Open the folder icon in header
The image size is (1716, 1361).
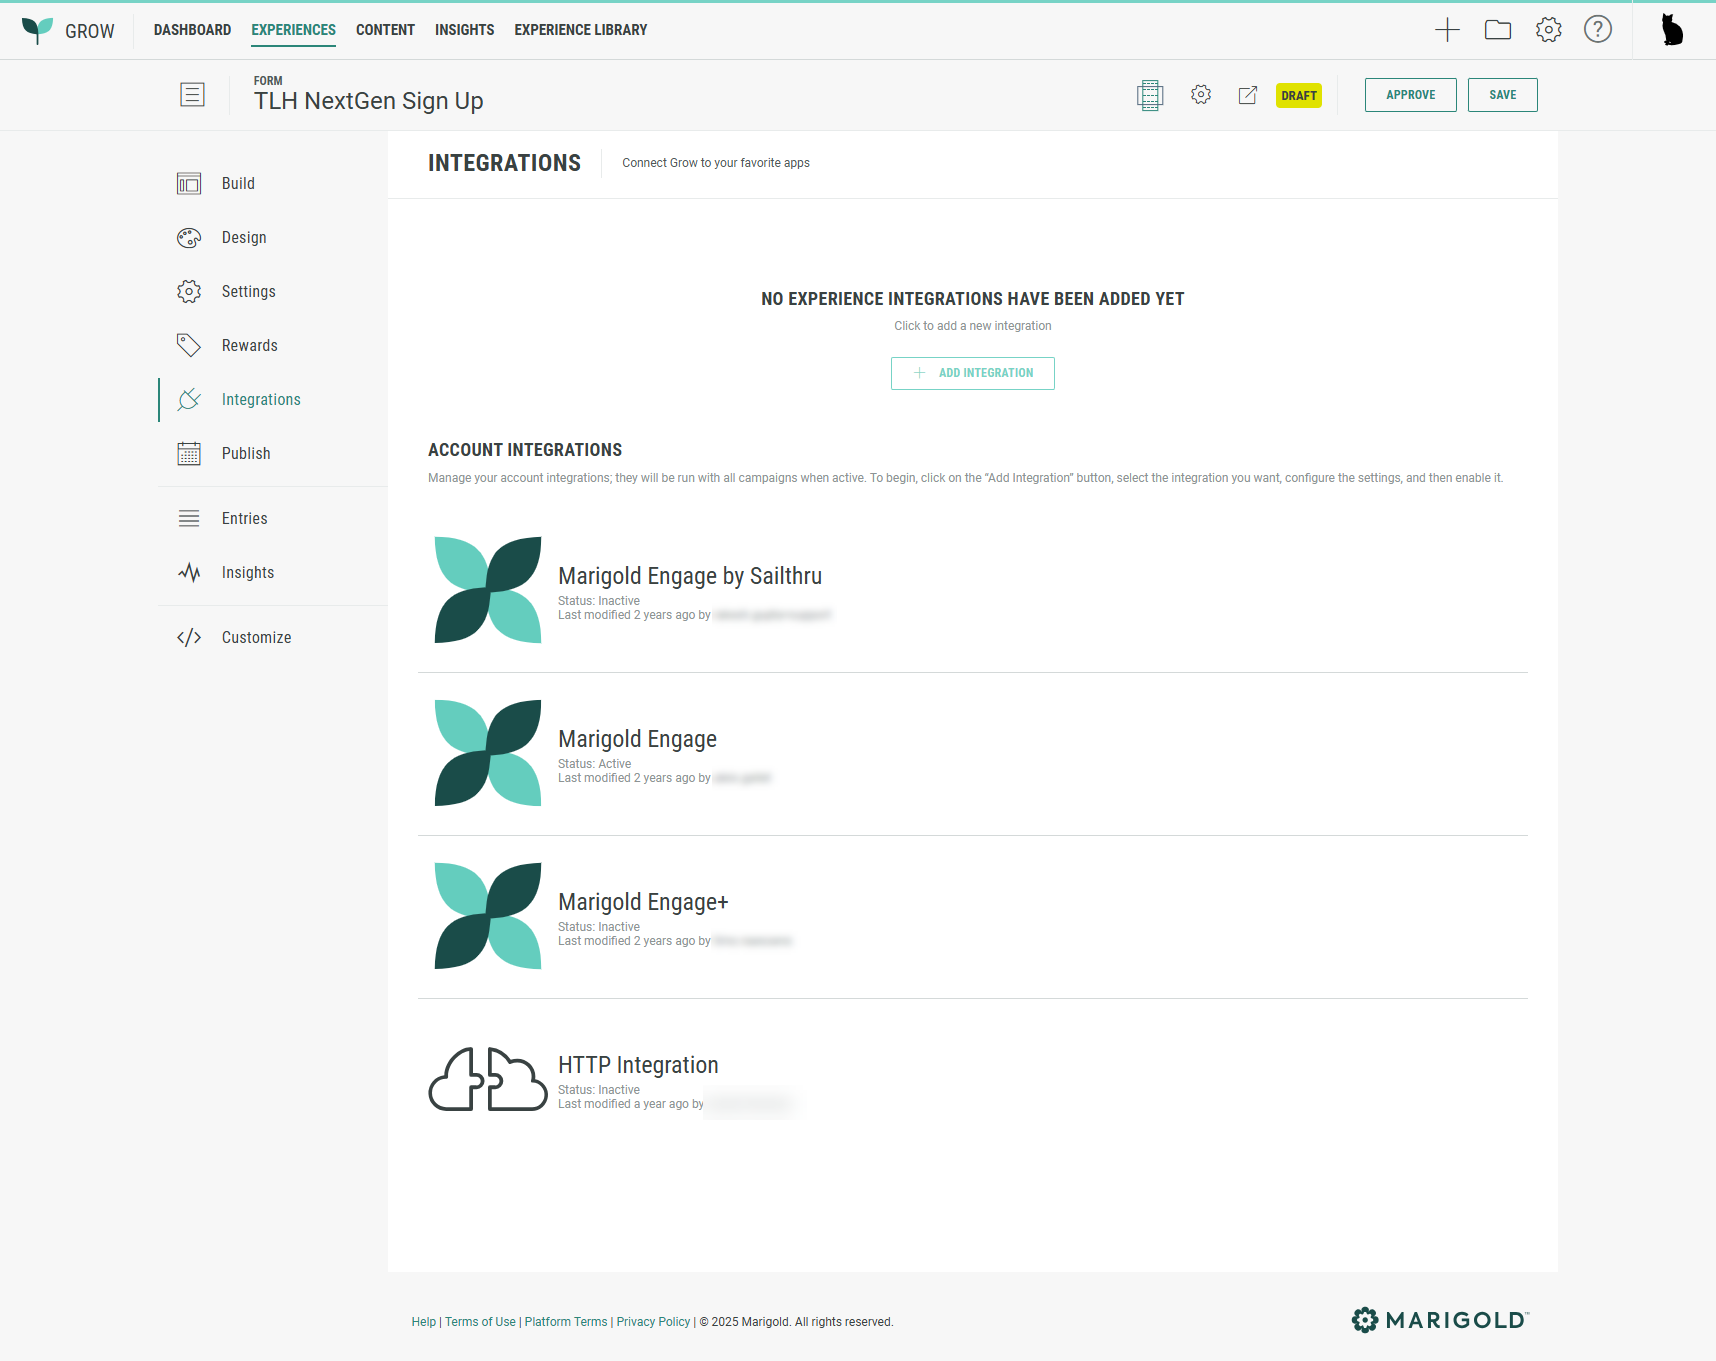coord(1497,30)
